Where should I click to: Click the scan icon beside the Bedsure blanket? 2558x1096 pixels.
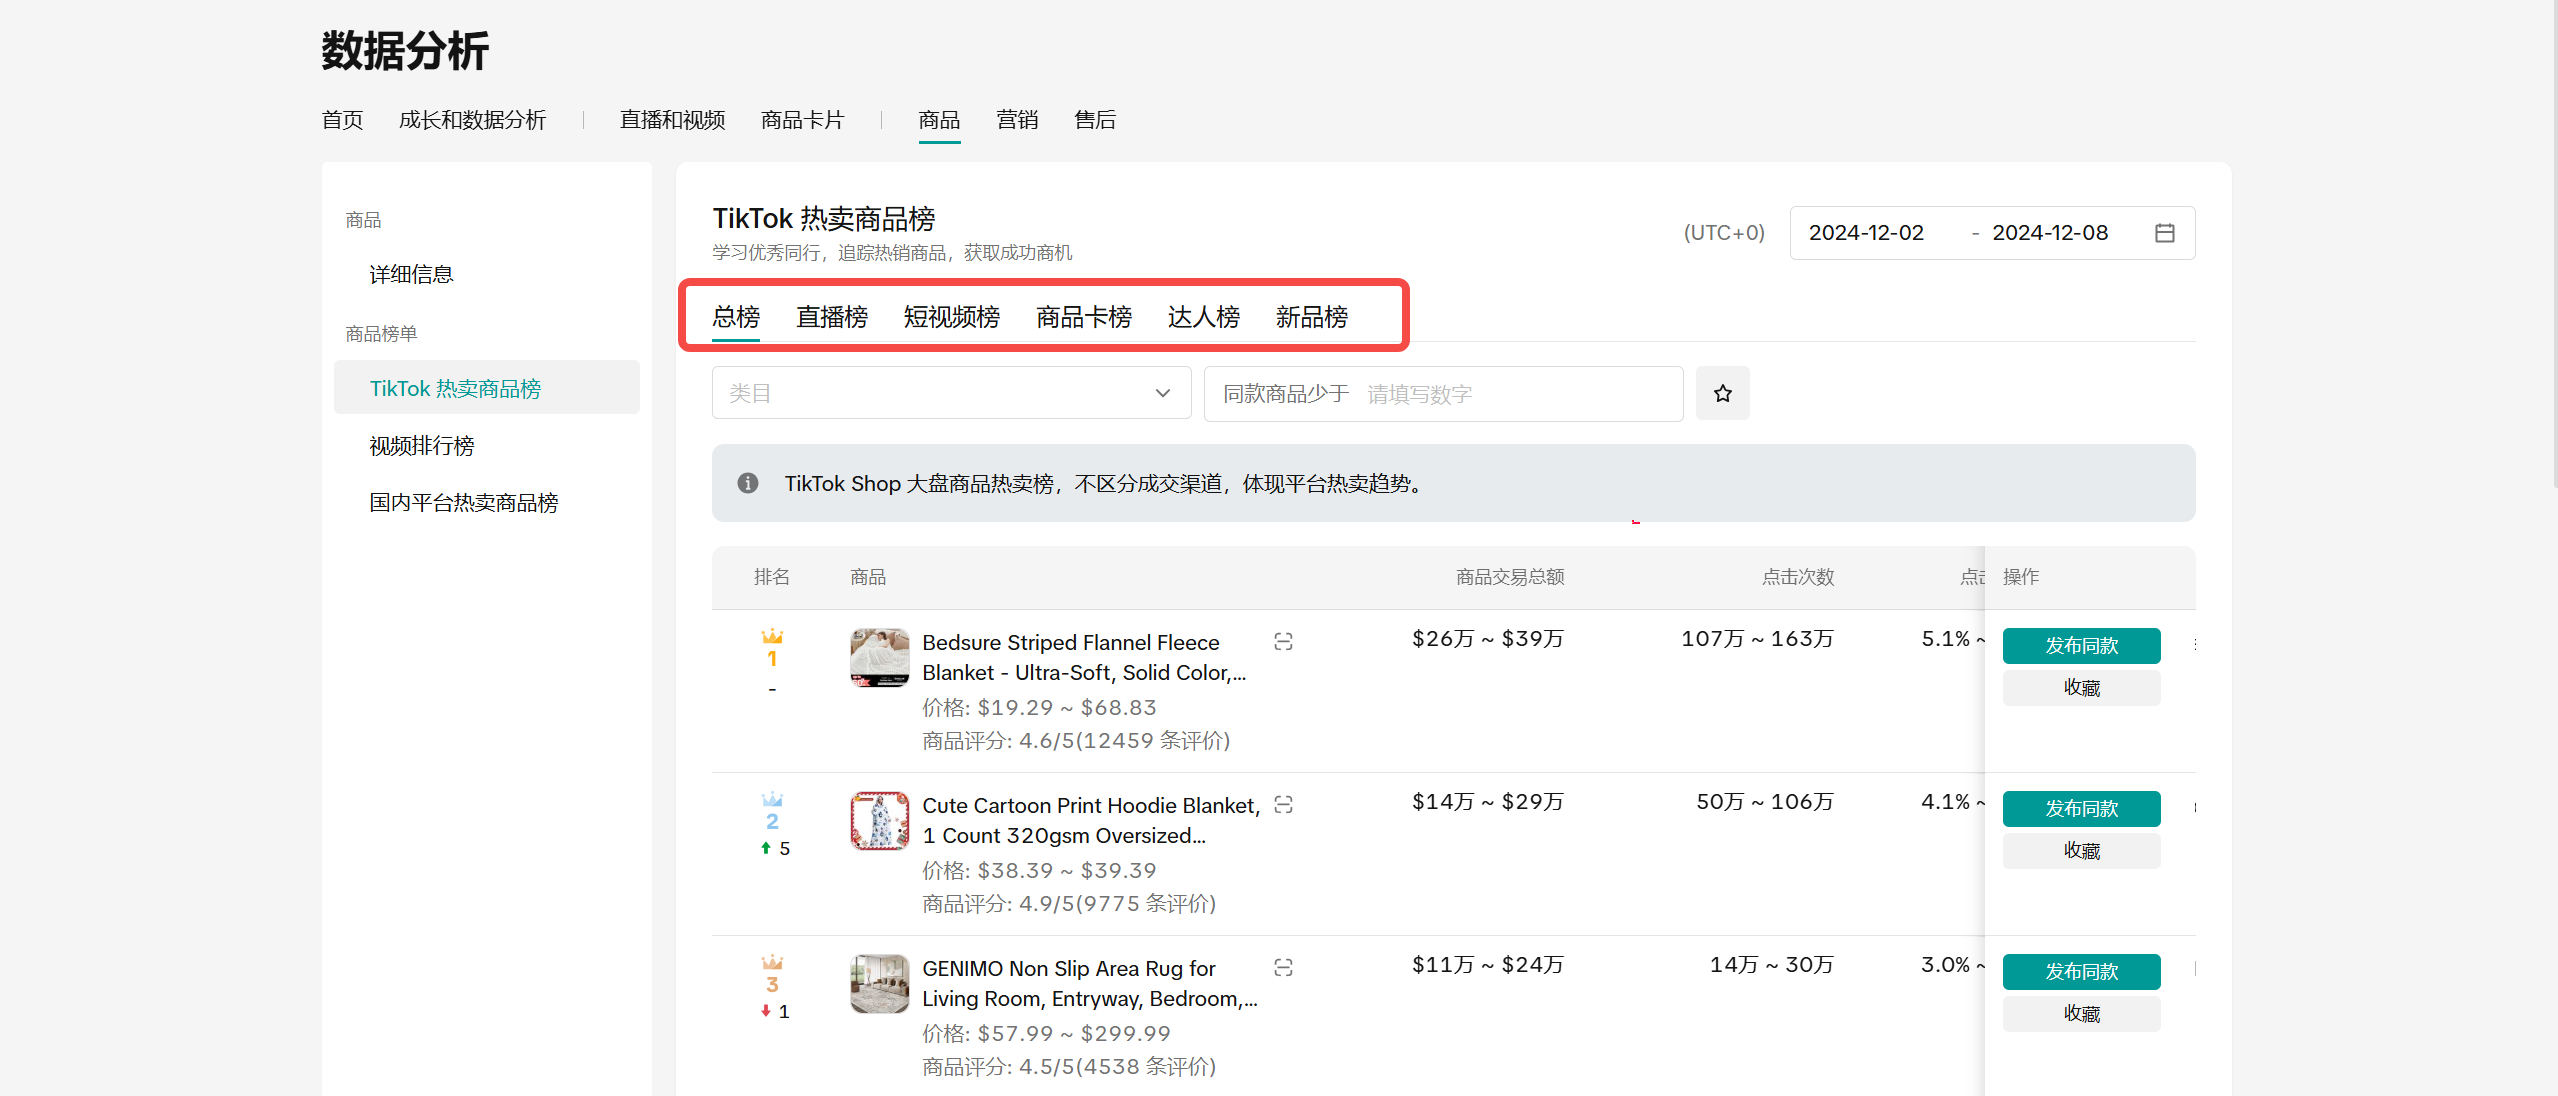1283,642
